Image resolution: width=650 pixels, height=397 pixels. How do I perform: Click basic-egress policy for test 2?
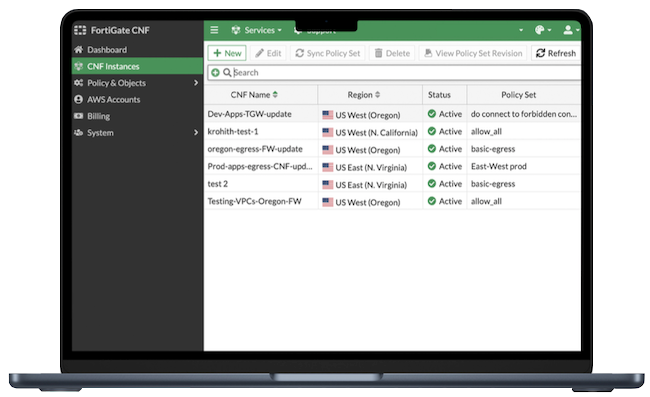pos(493,184)
